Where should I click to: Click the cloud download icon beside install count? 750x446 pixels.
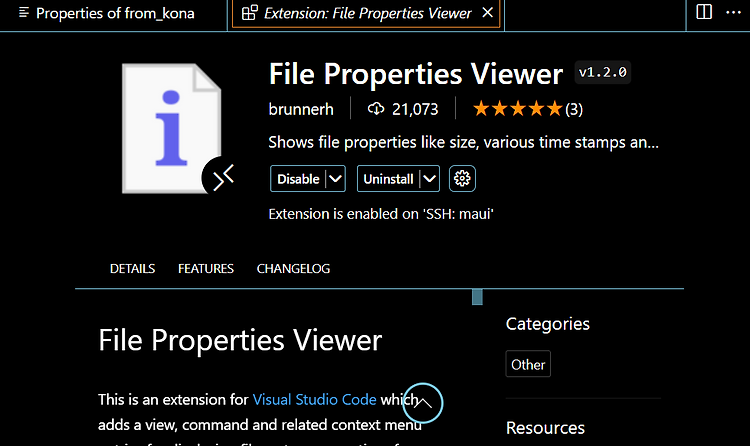click(x=376, y=109)
